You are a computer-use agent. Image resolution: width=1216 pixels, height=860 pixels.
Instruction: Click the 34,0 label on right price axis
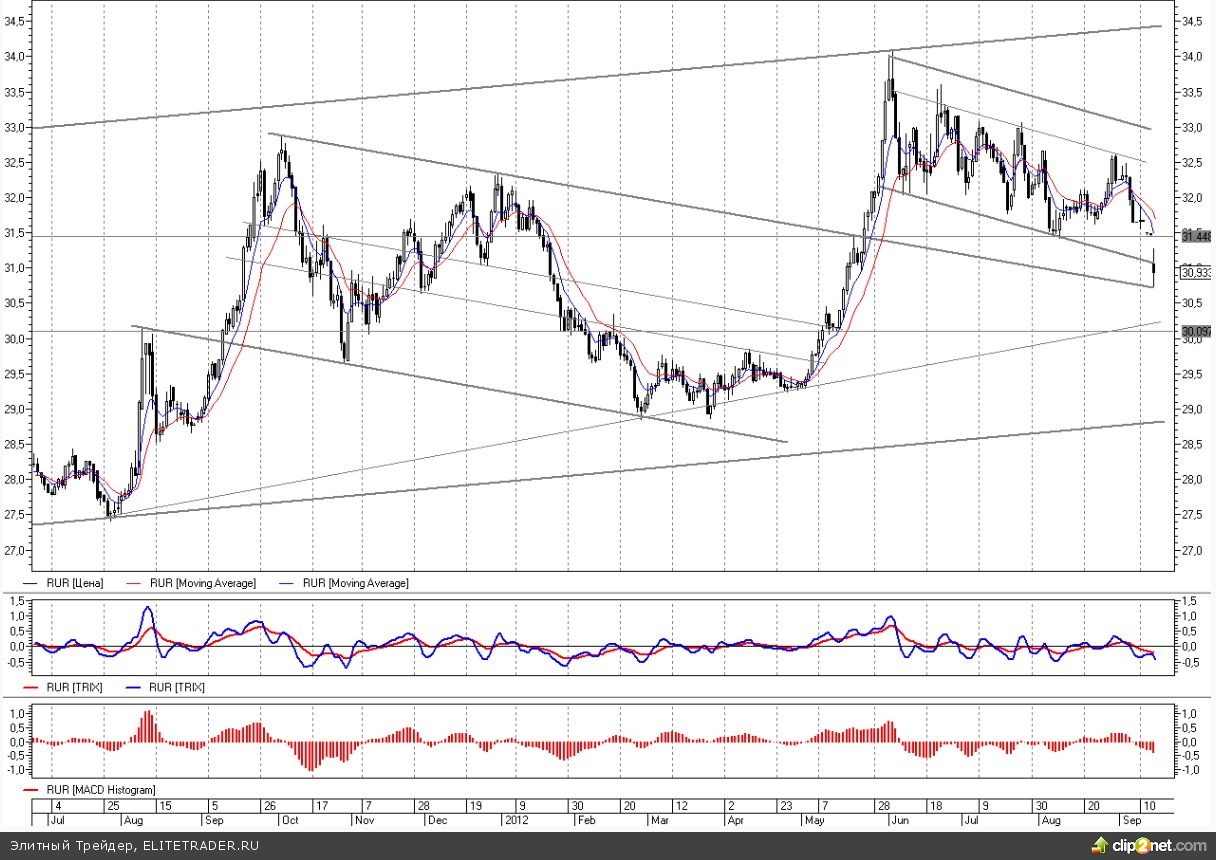(1191, 57)
